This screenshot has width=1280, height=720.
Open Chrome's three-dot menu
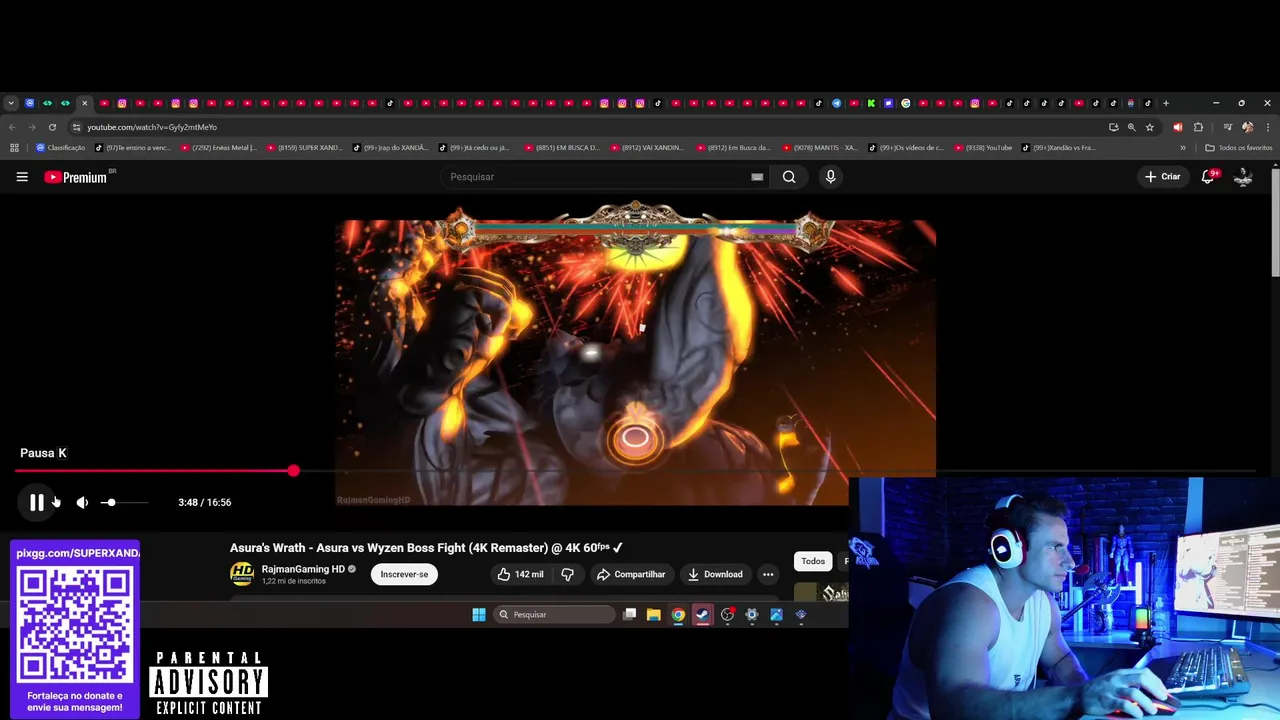pyautogui.click(x=1268, y=127)
